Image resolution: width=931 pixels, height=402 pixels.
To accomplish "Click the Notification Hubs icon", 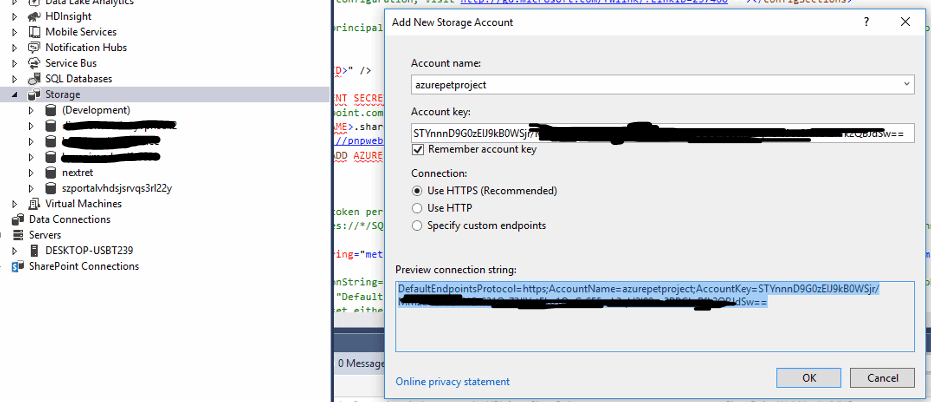I will tap(34, 48).
